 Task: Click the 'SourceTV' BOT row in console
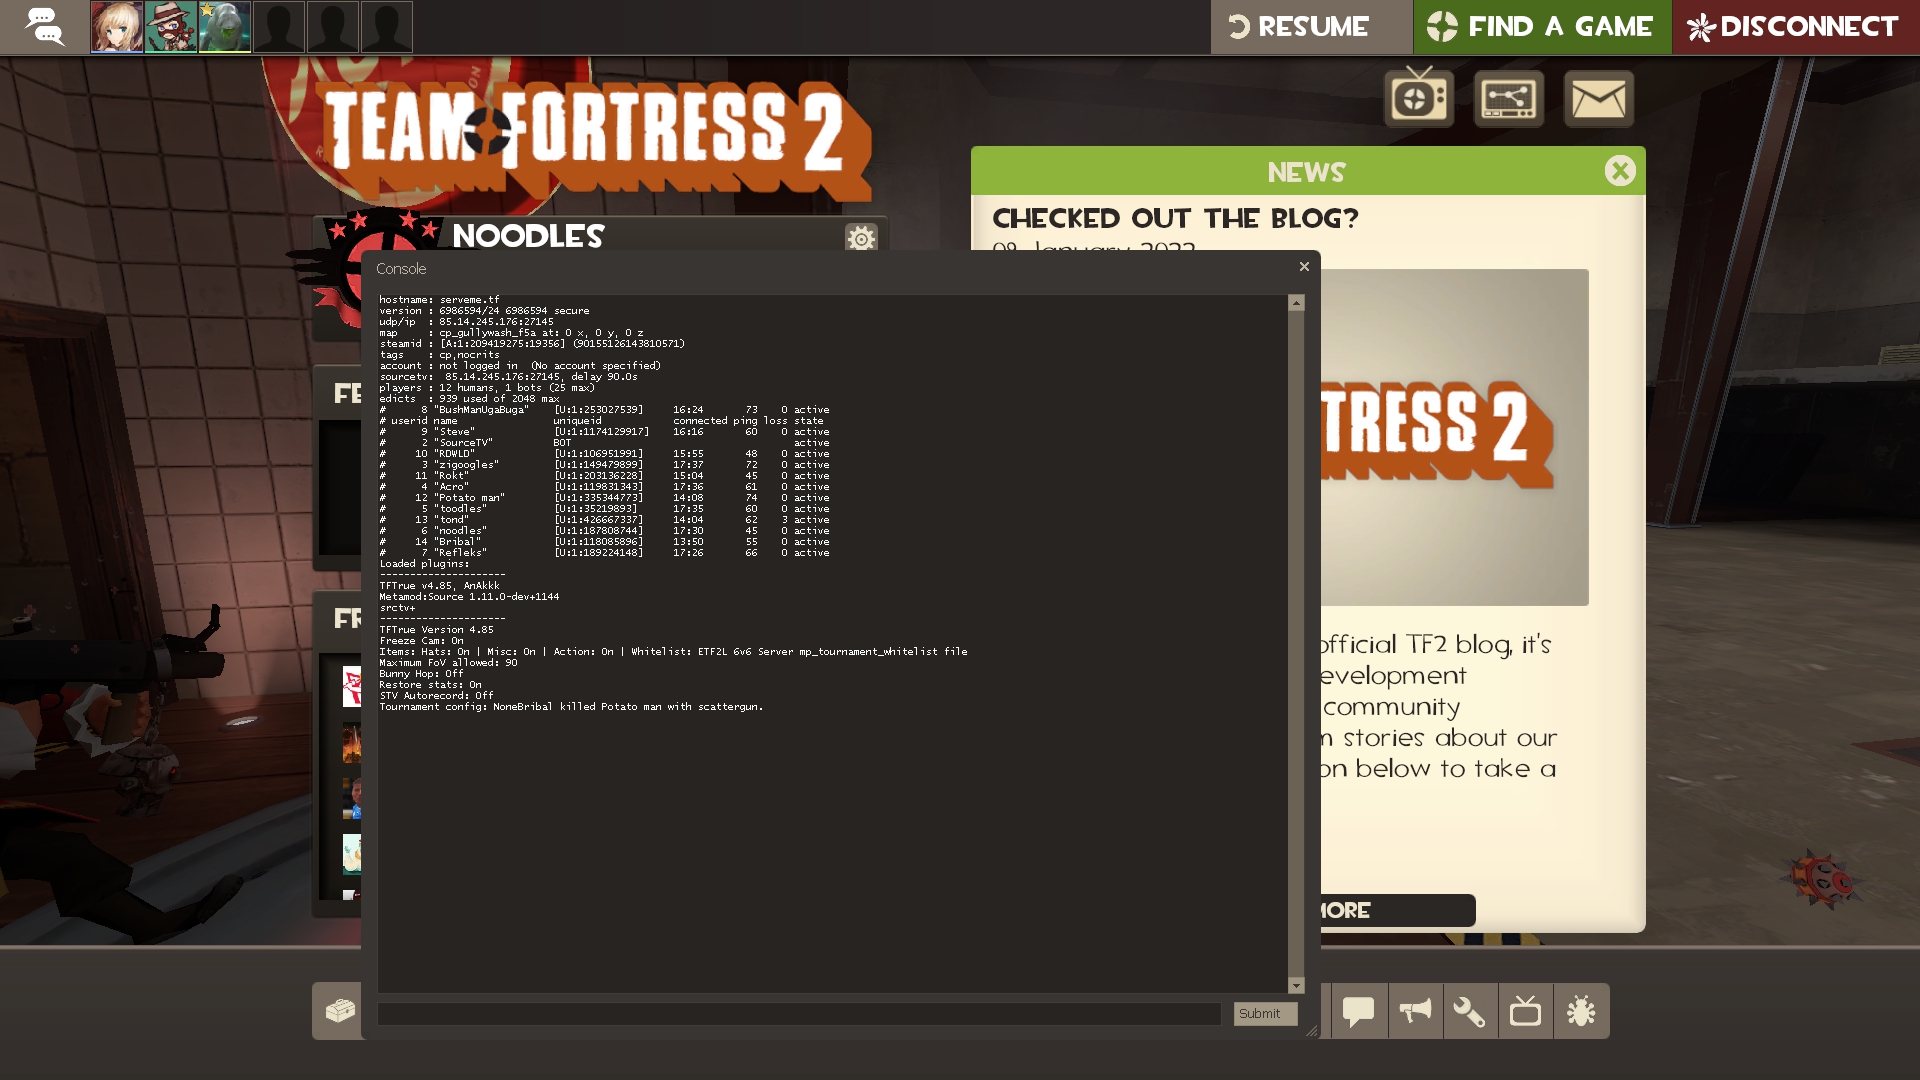[604, 443]
